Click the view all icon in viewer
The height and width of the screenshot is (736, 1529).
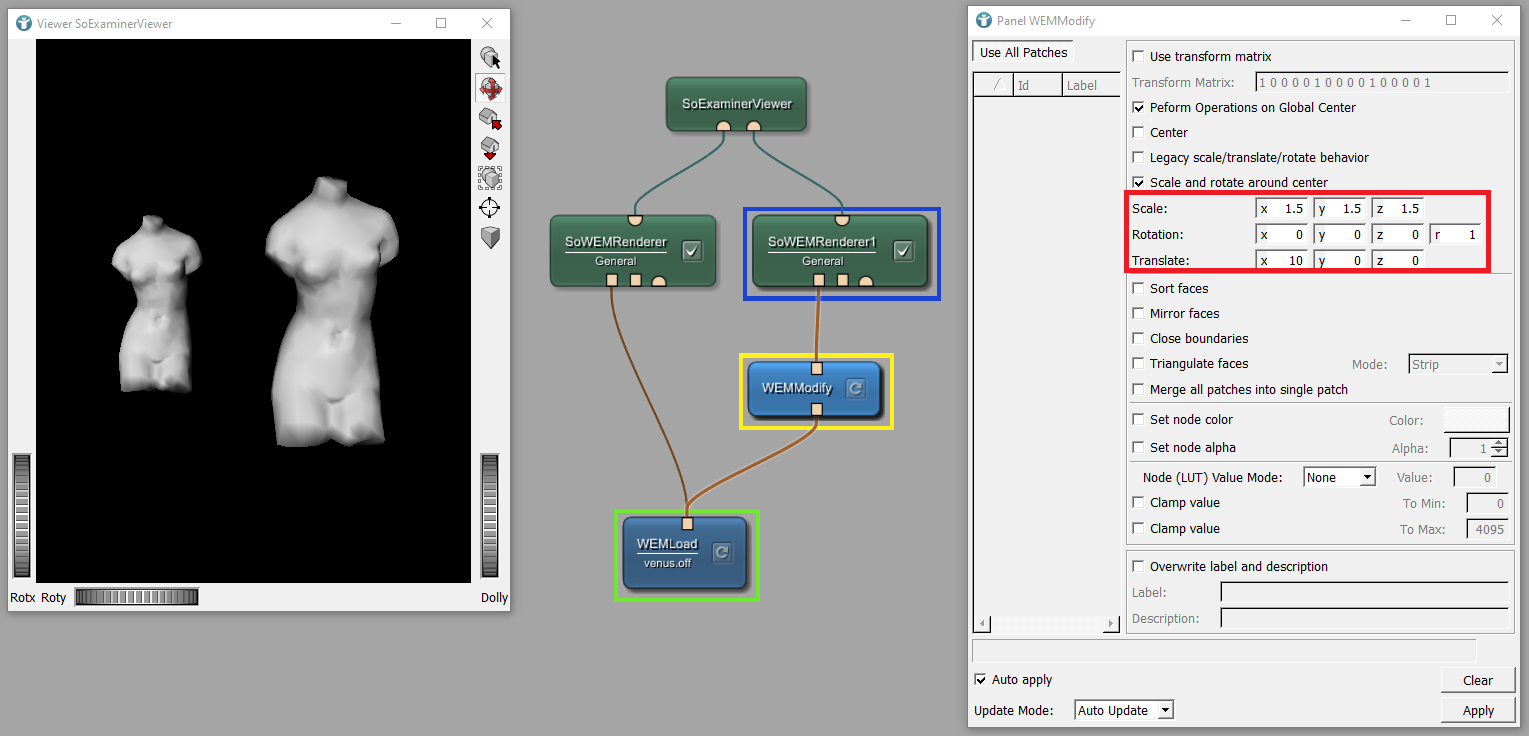coord(490,178)
